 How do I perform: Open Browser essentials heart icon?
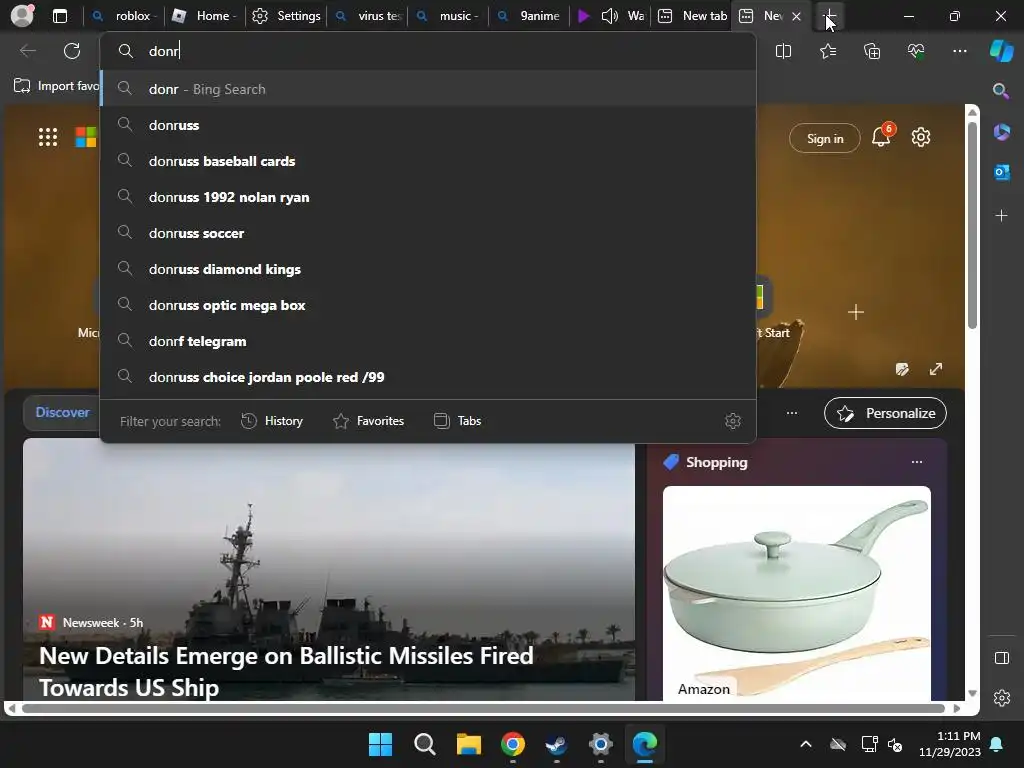(916, 51)
